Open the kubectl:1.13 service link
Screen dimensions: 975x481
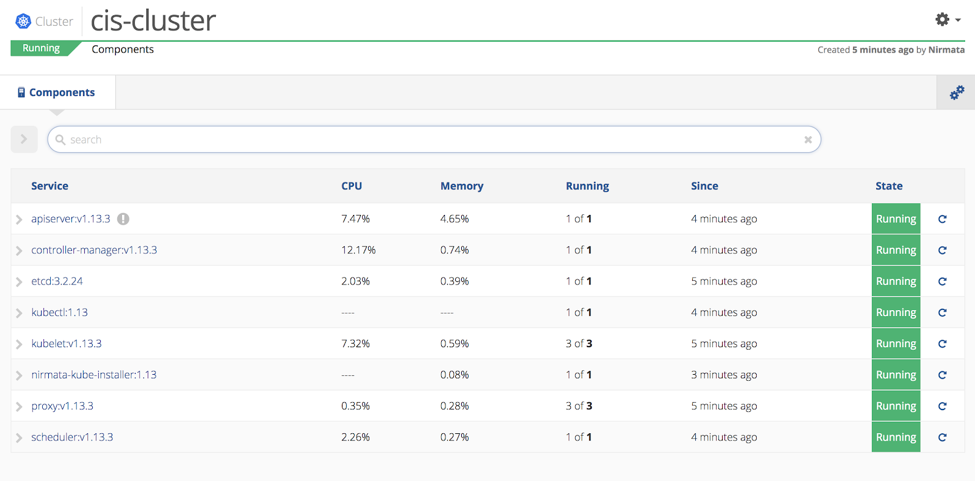[x=59, y=312]
